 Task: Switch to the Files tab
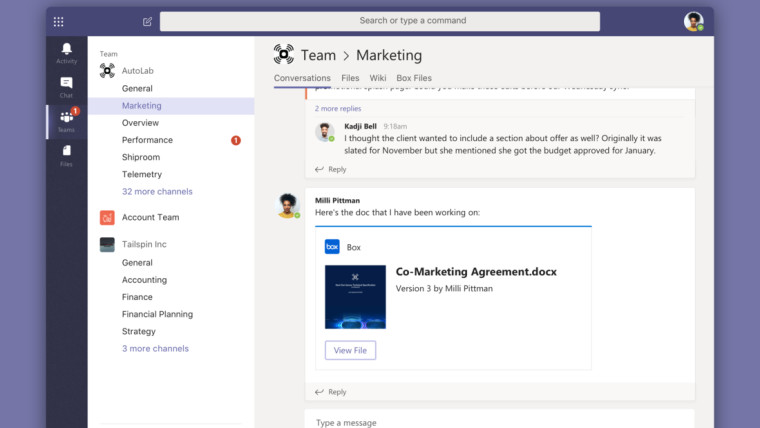pos(350,78)
